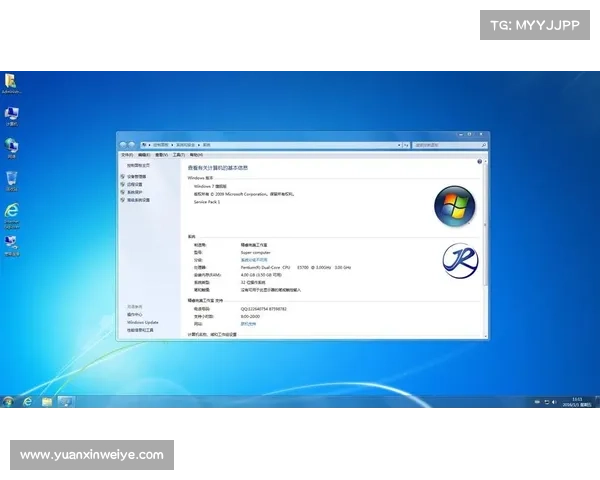Open System protection link in sidebar
The width and height of the screenshot is (600, 480).
tap(134, 192)
